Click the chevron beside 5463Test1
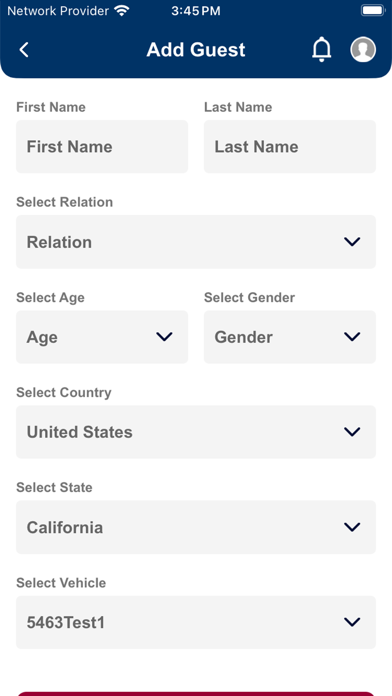 pyautogui.click(x=352, y=622)
